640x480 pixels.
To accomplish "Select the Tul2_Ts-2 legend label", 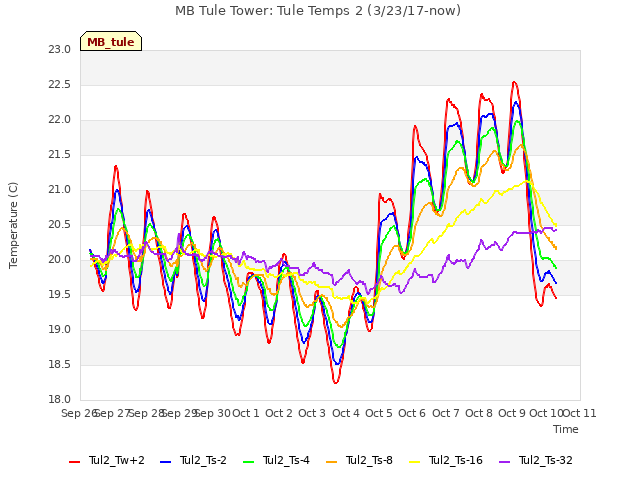I will point(203,460).
